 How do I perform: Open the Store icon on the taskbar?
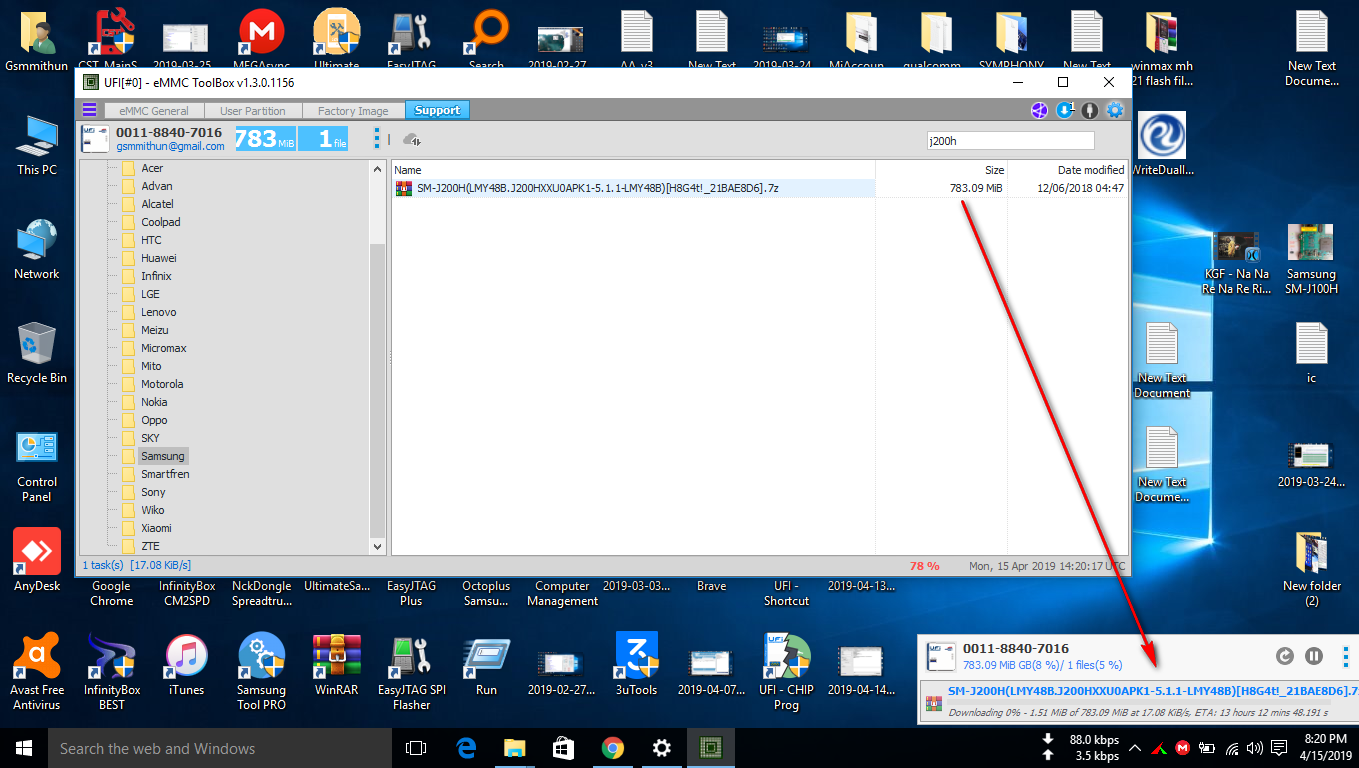click(563, 748)
